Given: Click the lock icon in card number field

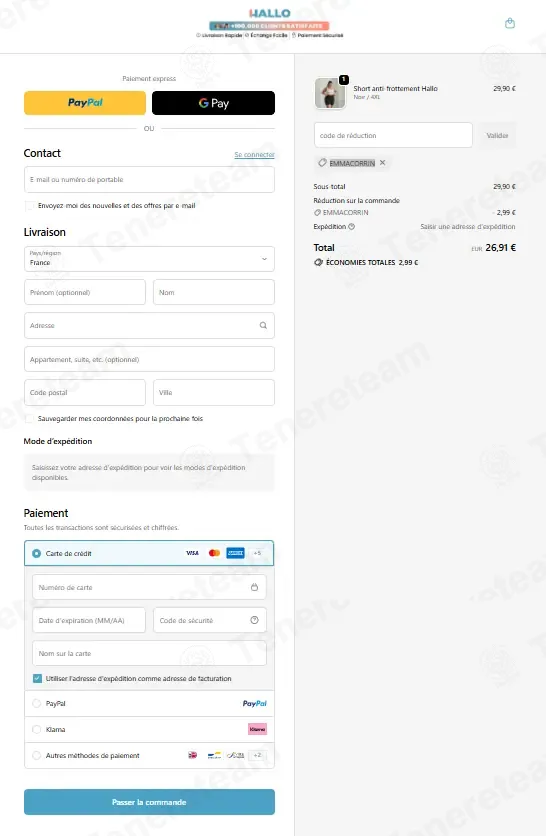Looking at the screenshot, I should click(x=254, y=587).
